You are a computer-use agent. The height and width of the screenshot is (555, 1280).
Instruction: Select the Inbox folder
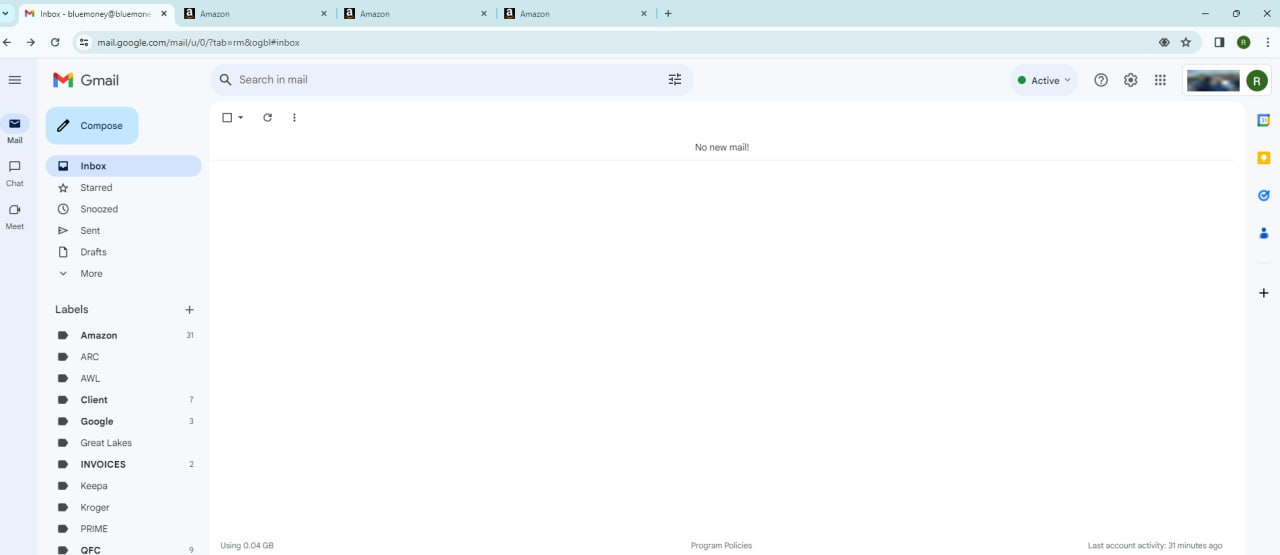[x=123, y=166]
